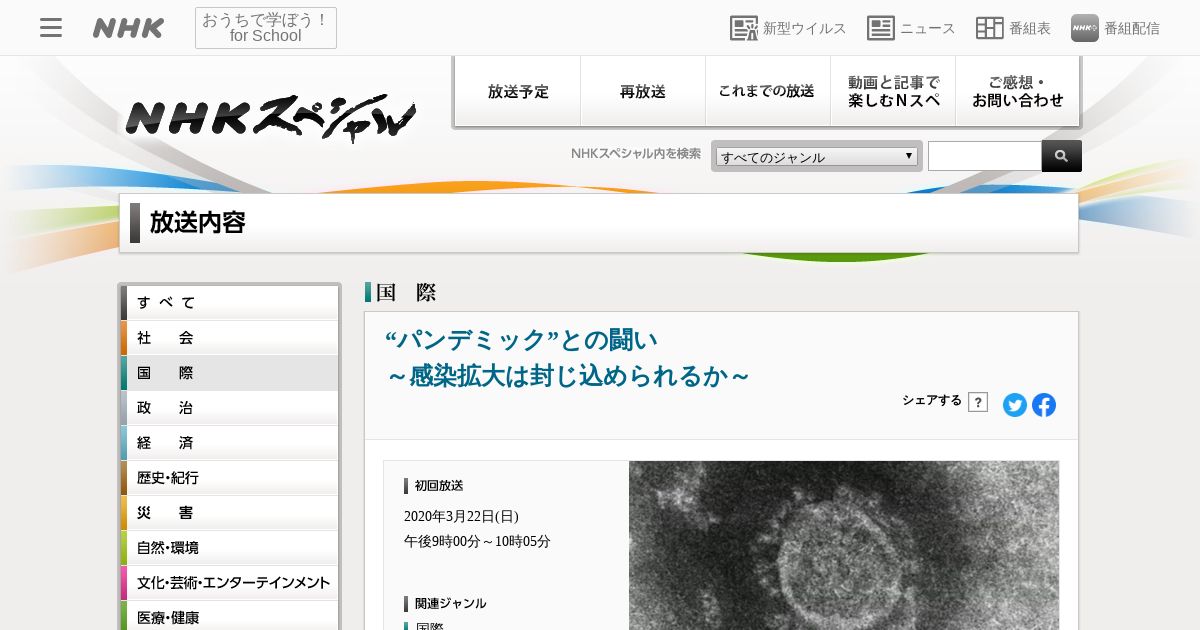Click the search text field
1200x630 pixels.
click(x=985, y=156)
